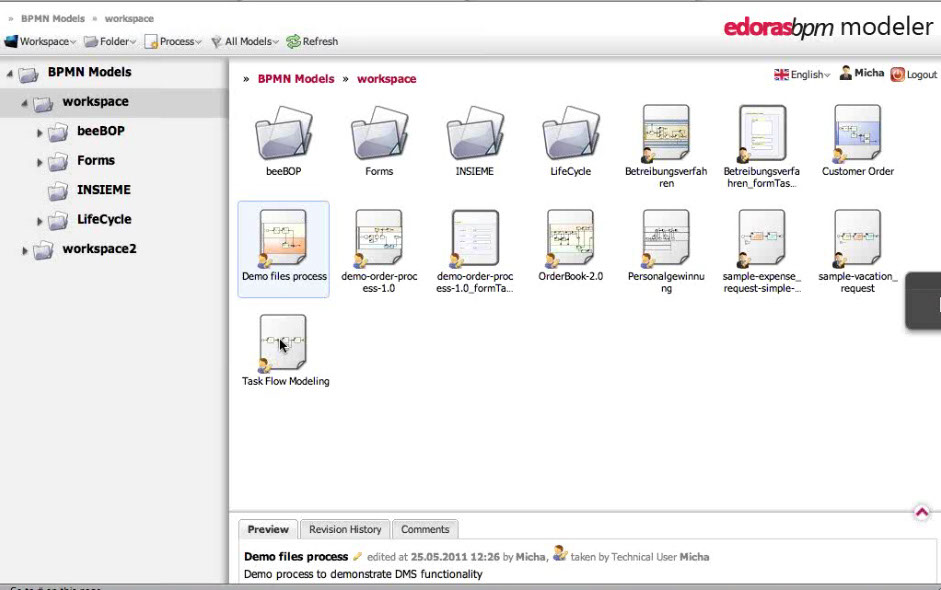The image size is (941, 590).
Task: Open the All Models filter dropdown
Action: 245,41
